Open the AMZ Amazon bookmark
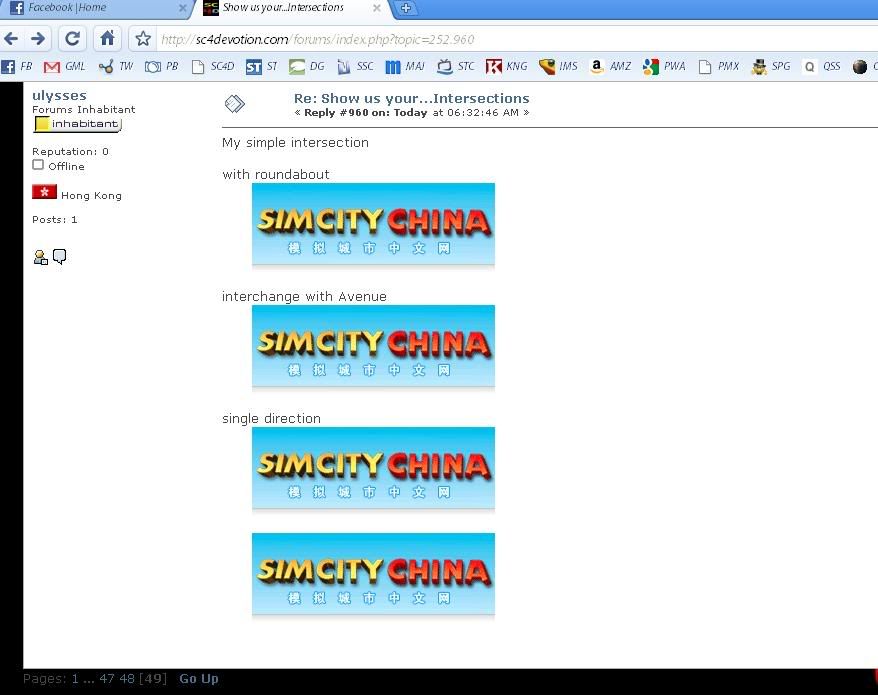 [610, 67]
